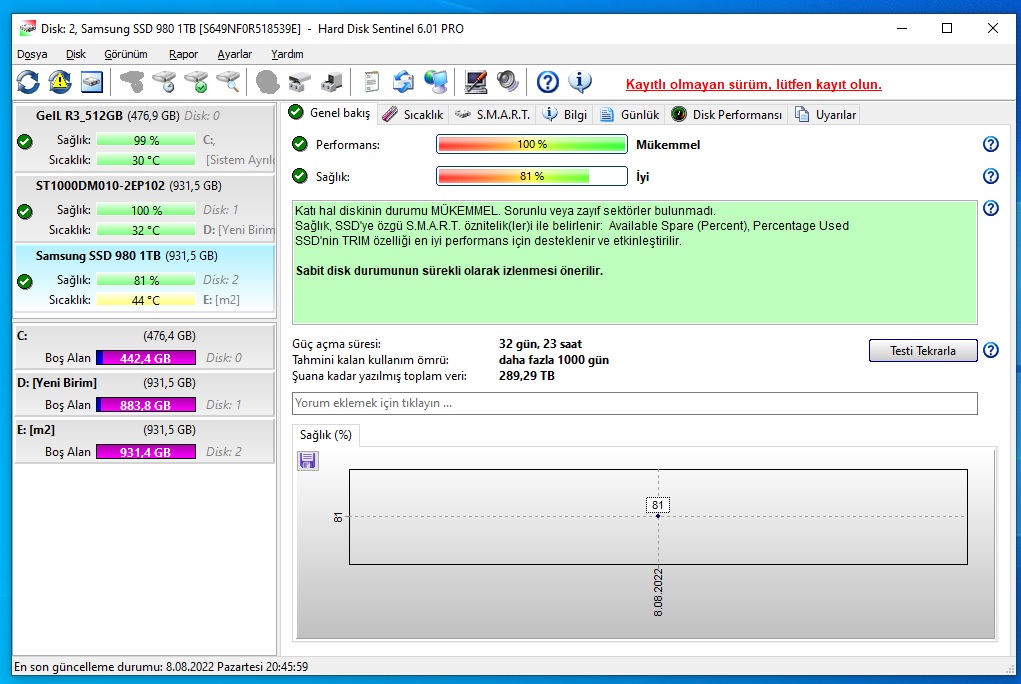Click the 81 % Sağlık bar on Genel bakış
Viewport: 1021px width, 684px height.
[531, 176]
